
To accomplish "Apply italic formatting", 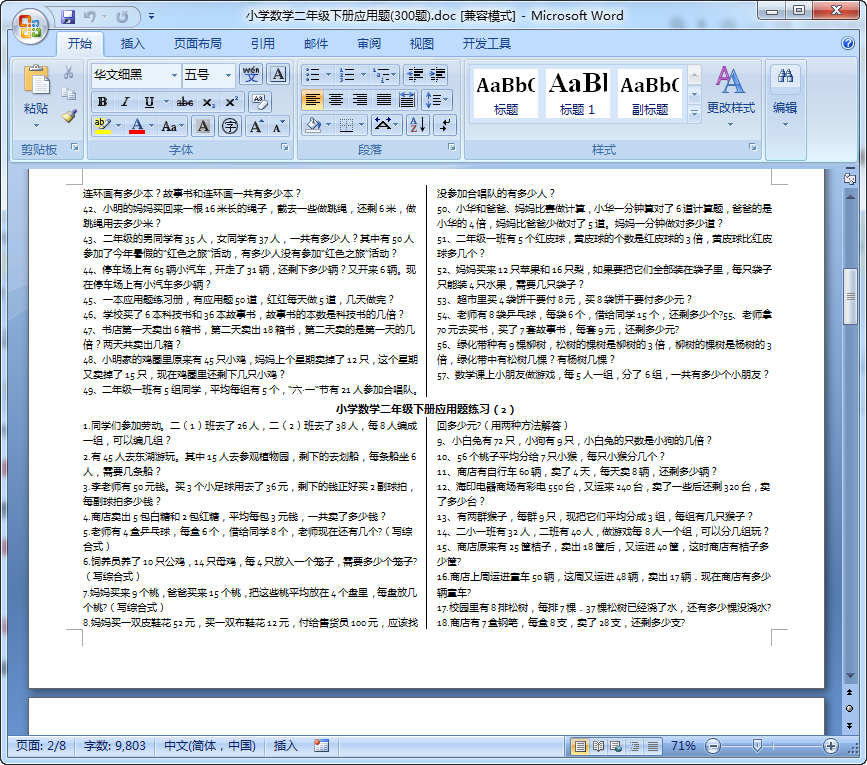I will pyautogui.click(x=126, y=102).
